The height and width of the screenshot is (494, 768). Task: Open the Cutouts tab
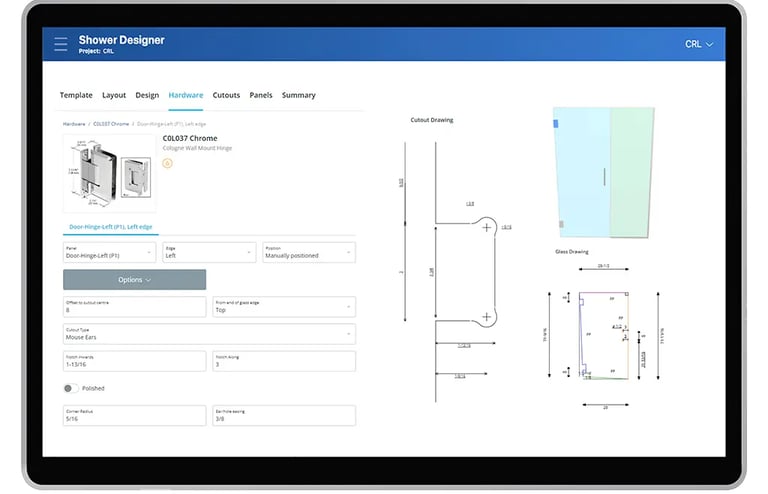226,95
